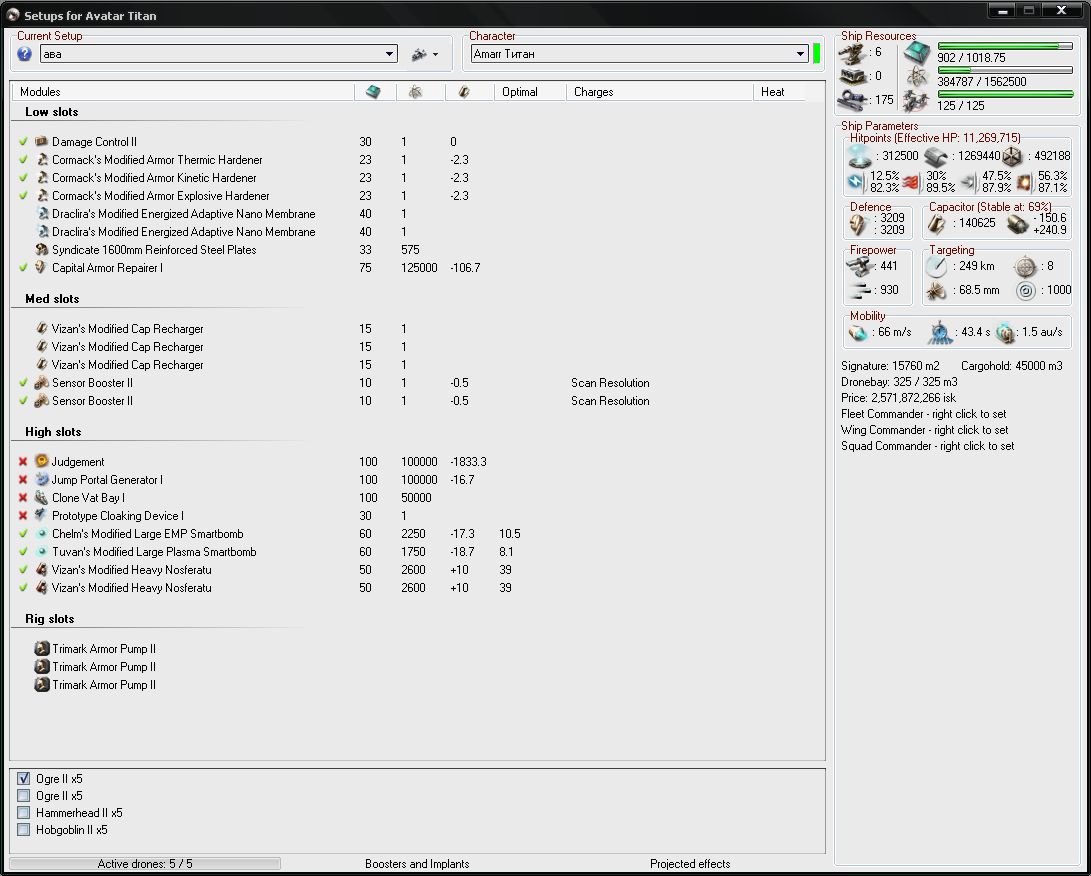
Task: Click the drone bandwidth 125/125 bar
Action: (1005, 94)
